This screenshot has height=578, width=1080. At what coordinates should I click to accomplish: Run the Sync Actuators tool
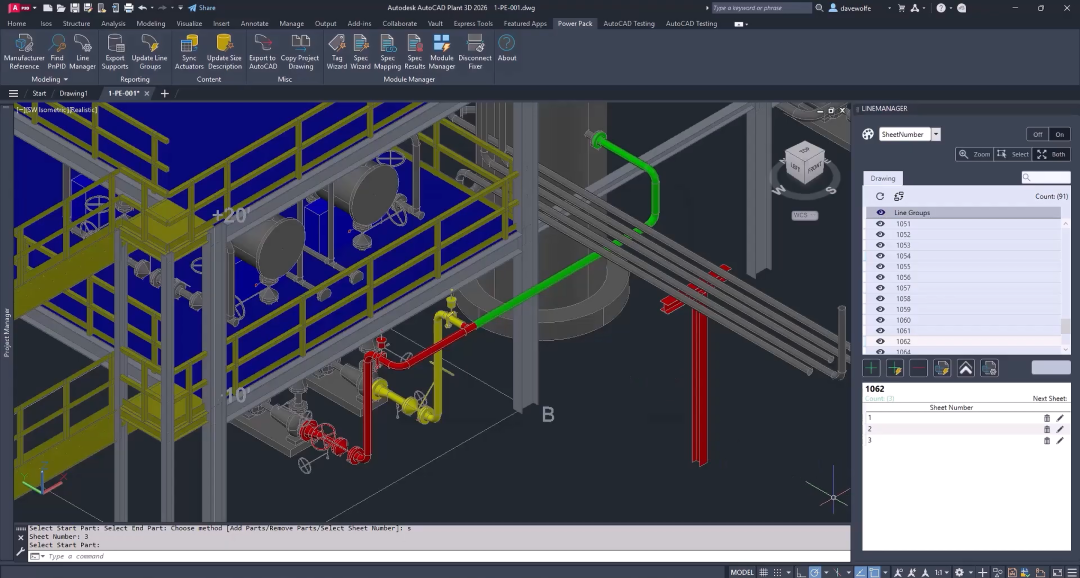pyautogui.click(x=189, y=52)
